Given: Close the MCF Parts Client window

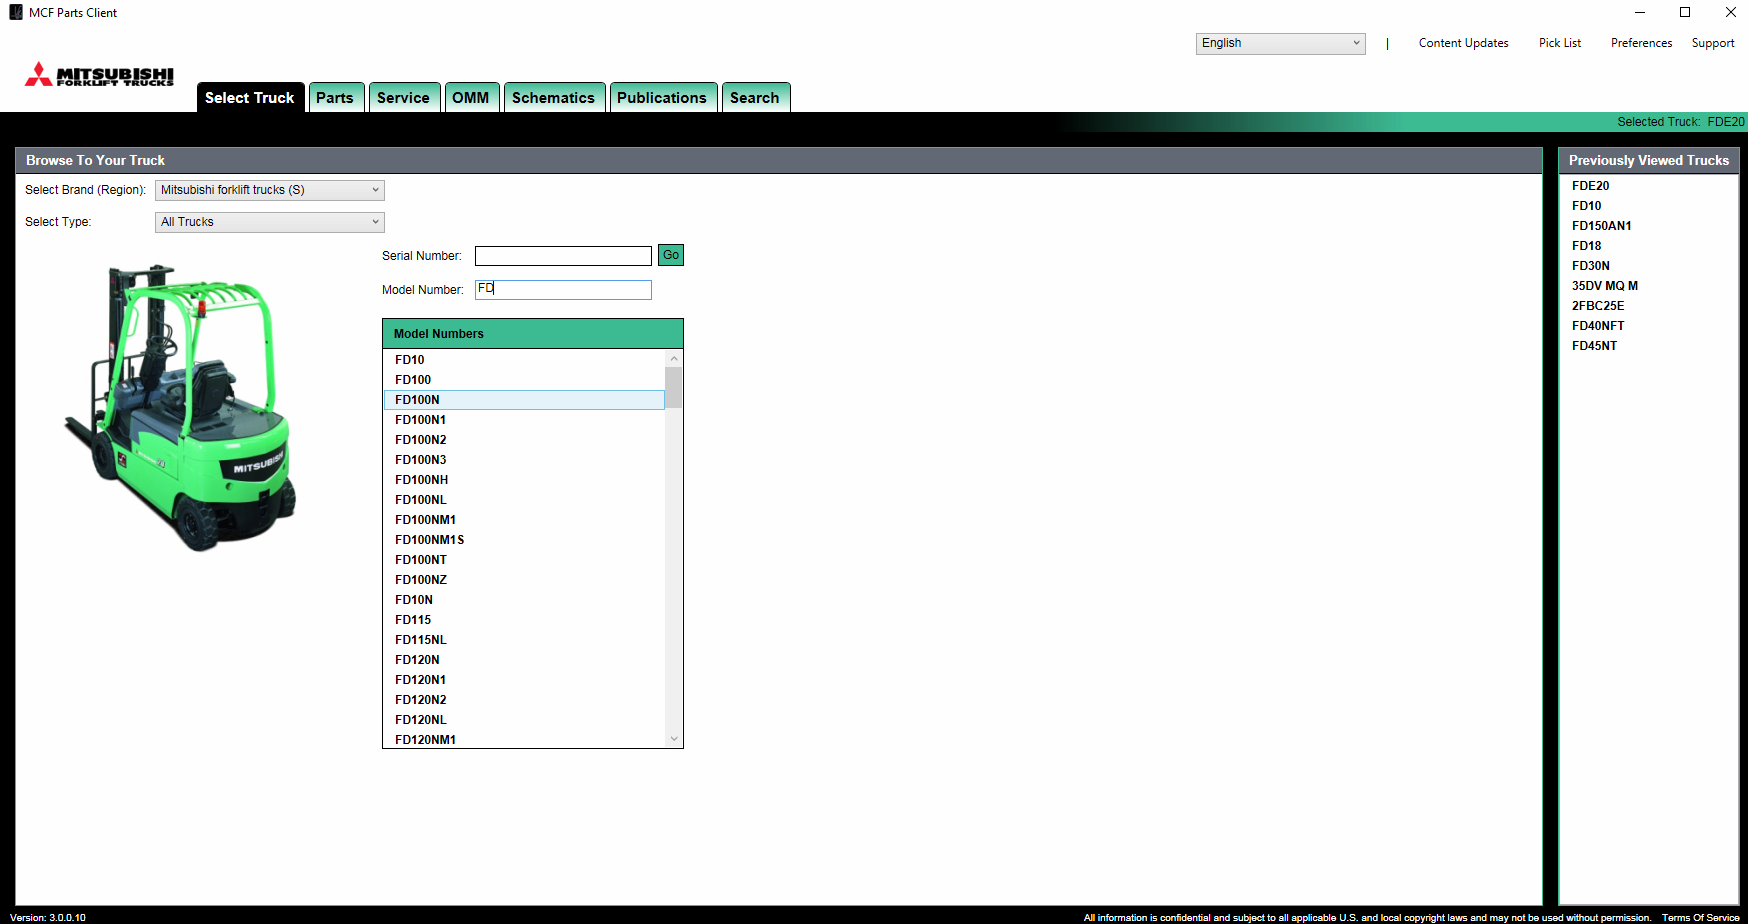Looking at the screenshot, I should (x=1730, y=12).
